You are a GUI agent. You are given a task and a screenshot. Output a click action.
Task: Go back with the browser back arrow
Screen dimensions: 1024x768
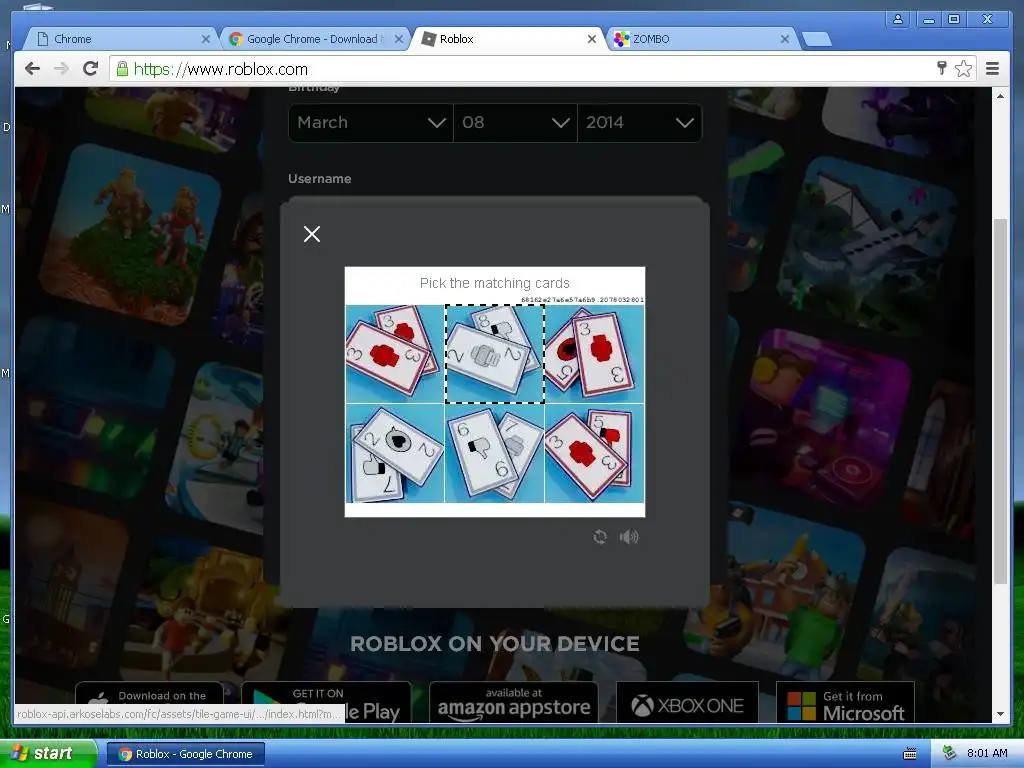32,69
